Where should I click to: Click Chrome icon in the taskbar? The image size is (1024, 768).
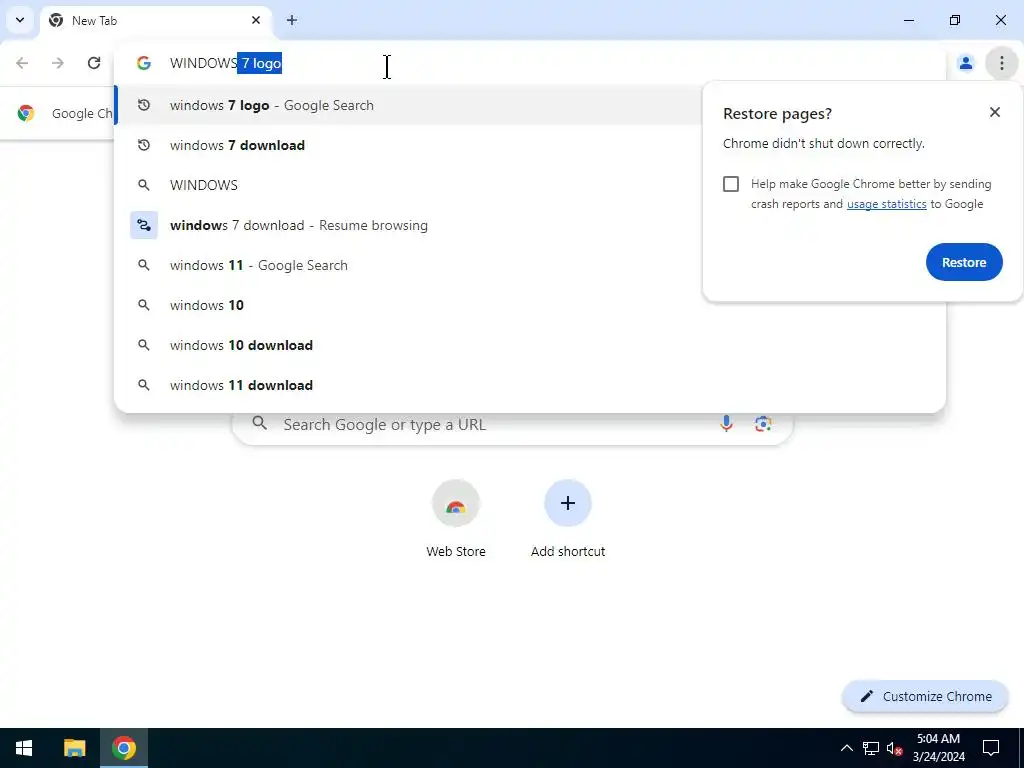click(x=123, y=748)
